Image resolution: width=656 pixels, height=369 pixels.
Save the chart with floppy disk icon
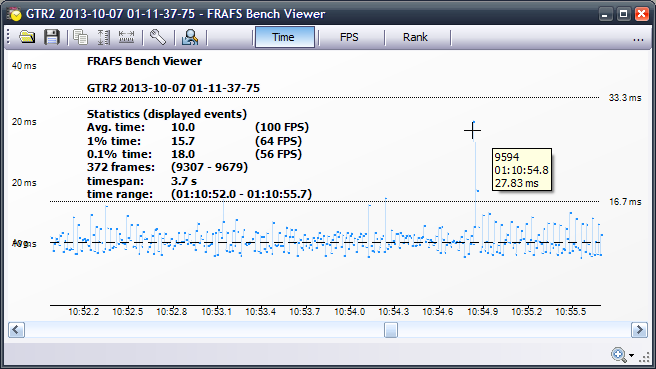coord(51,37)
